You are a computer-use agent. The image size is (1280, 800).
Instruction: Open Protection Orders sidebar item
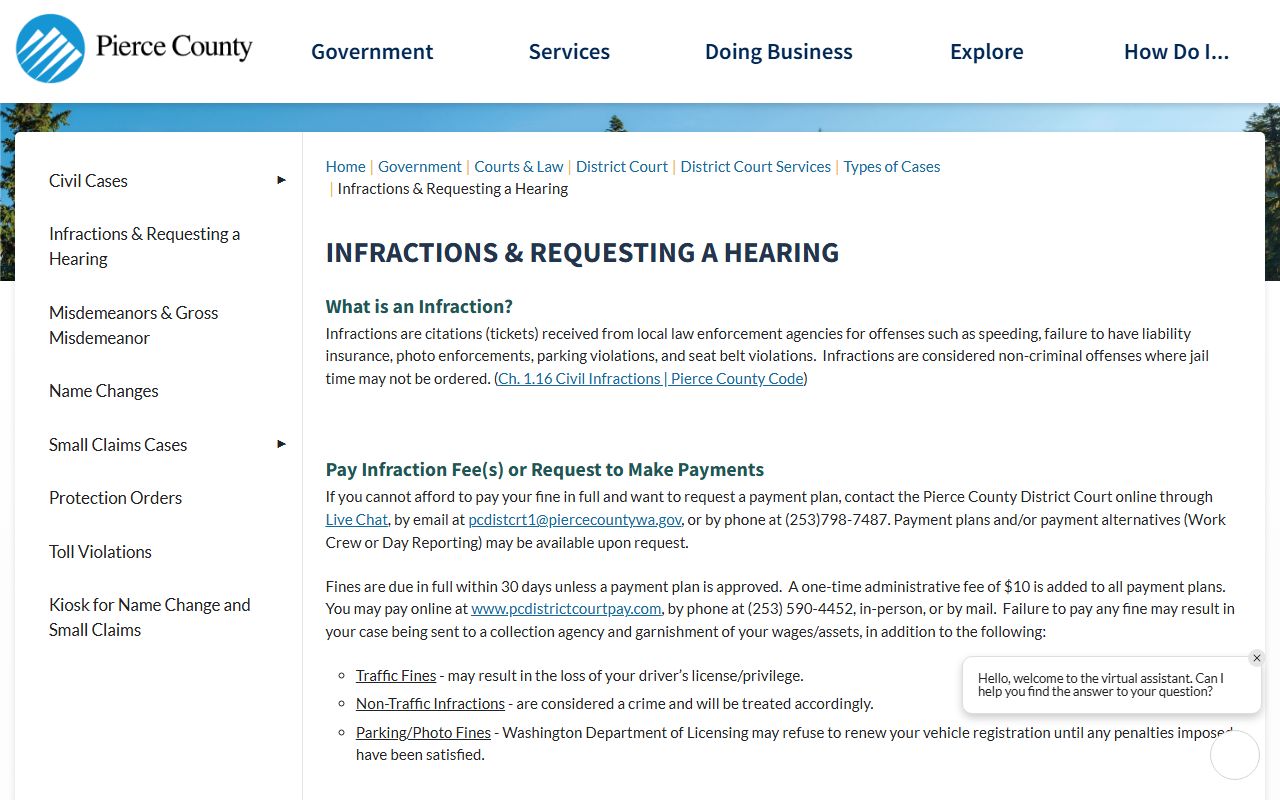115,498
